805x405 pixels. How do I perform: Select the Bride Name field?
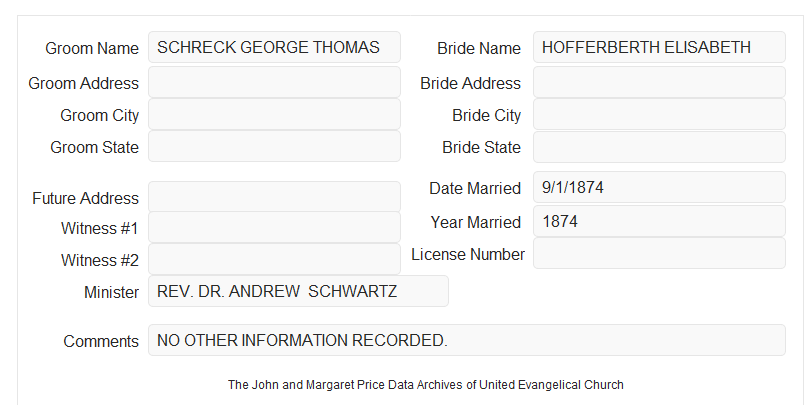pyautogui.click(x=659, y=47)
